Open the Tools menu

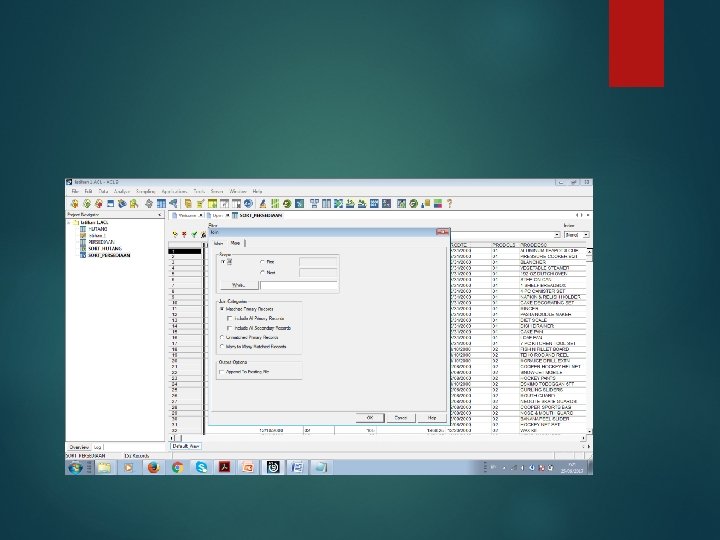click(x=199, y=191)
